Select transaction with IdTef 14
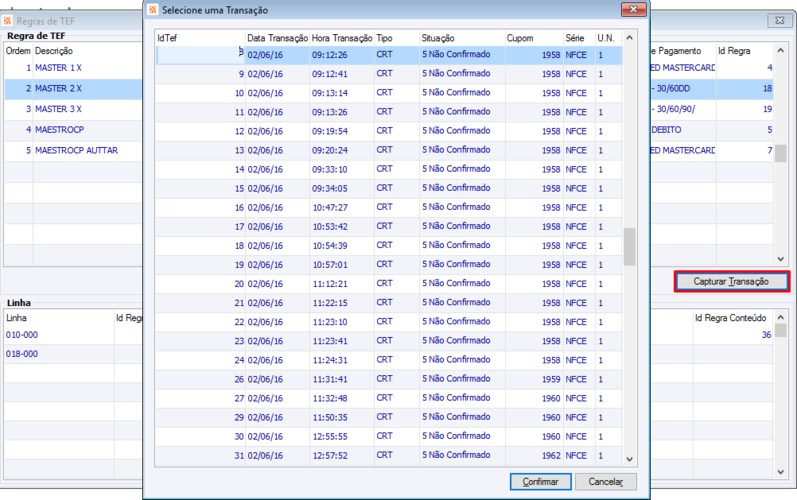 click(x=389, y=169)
